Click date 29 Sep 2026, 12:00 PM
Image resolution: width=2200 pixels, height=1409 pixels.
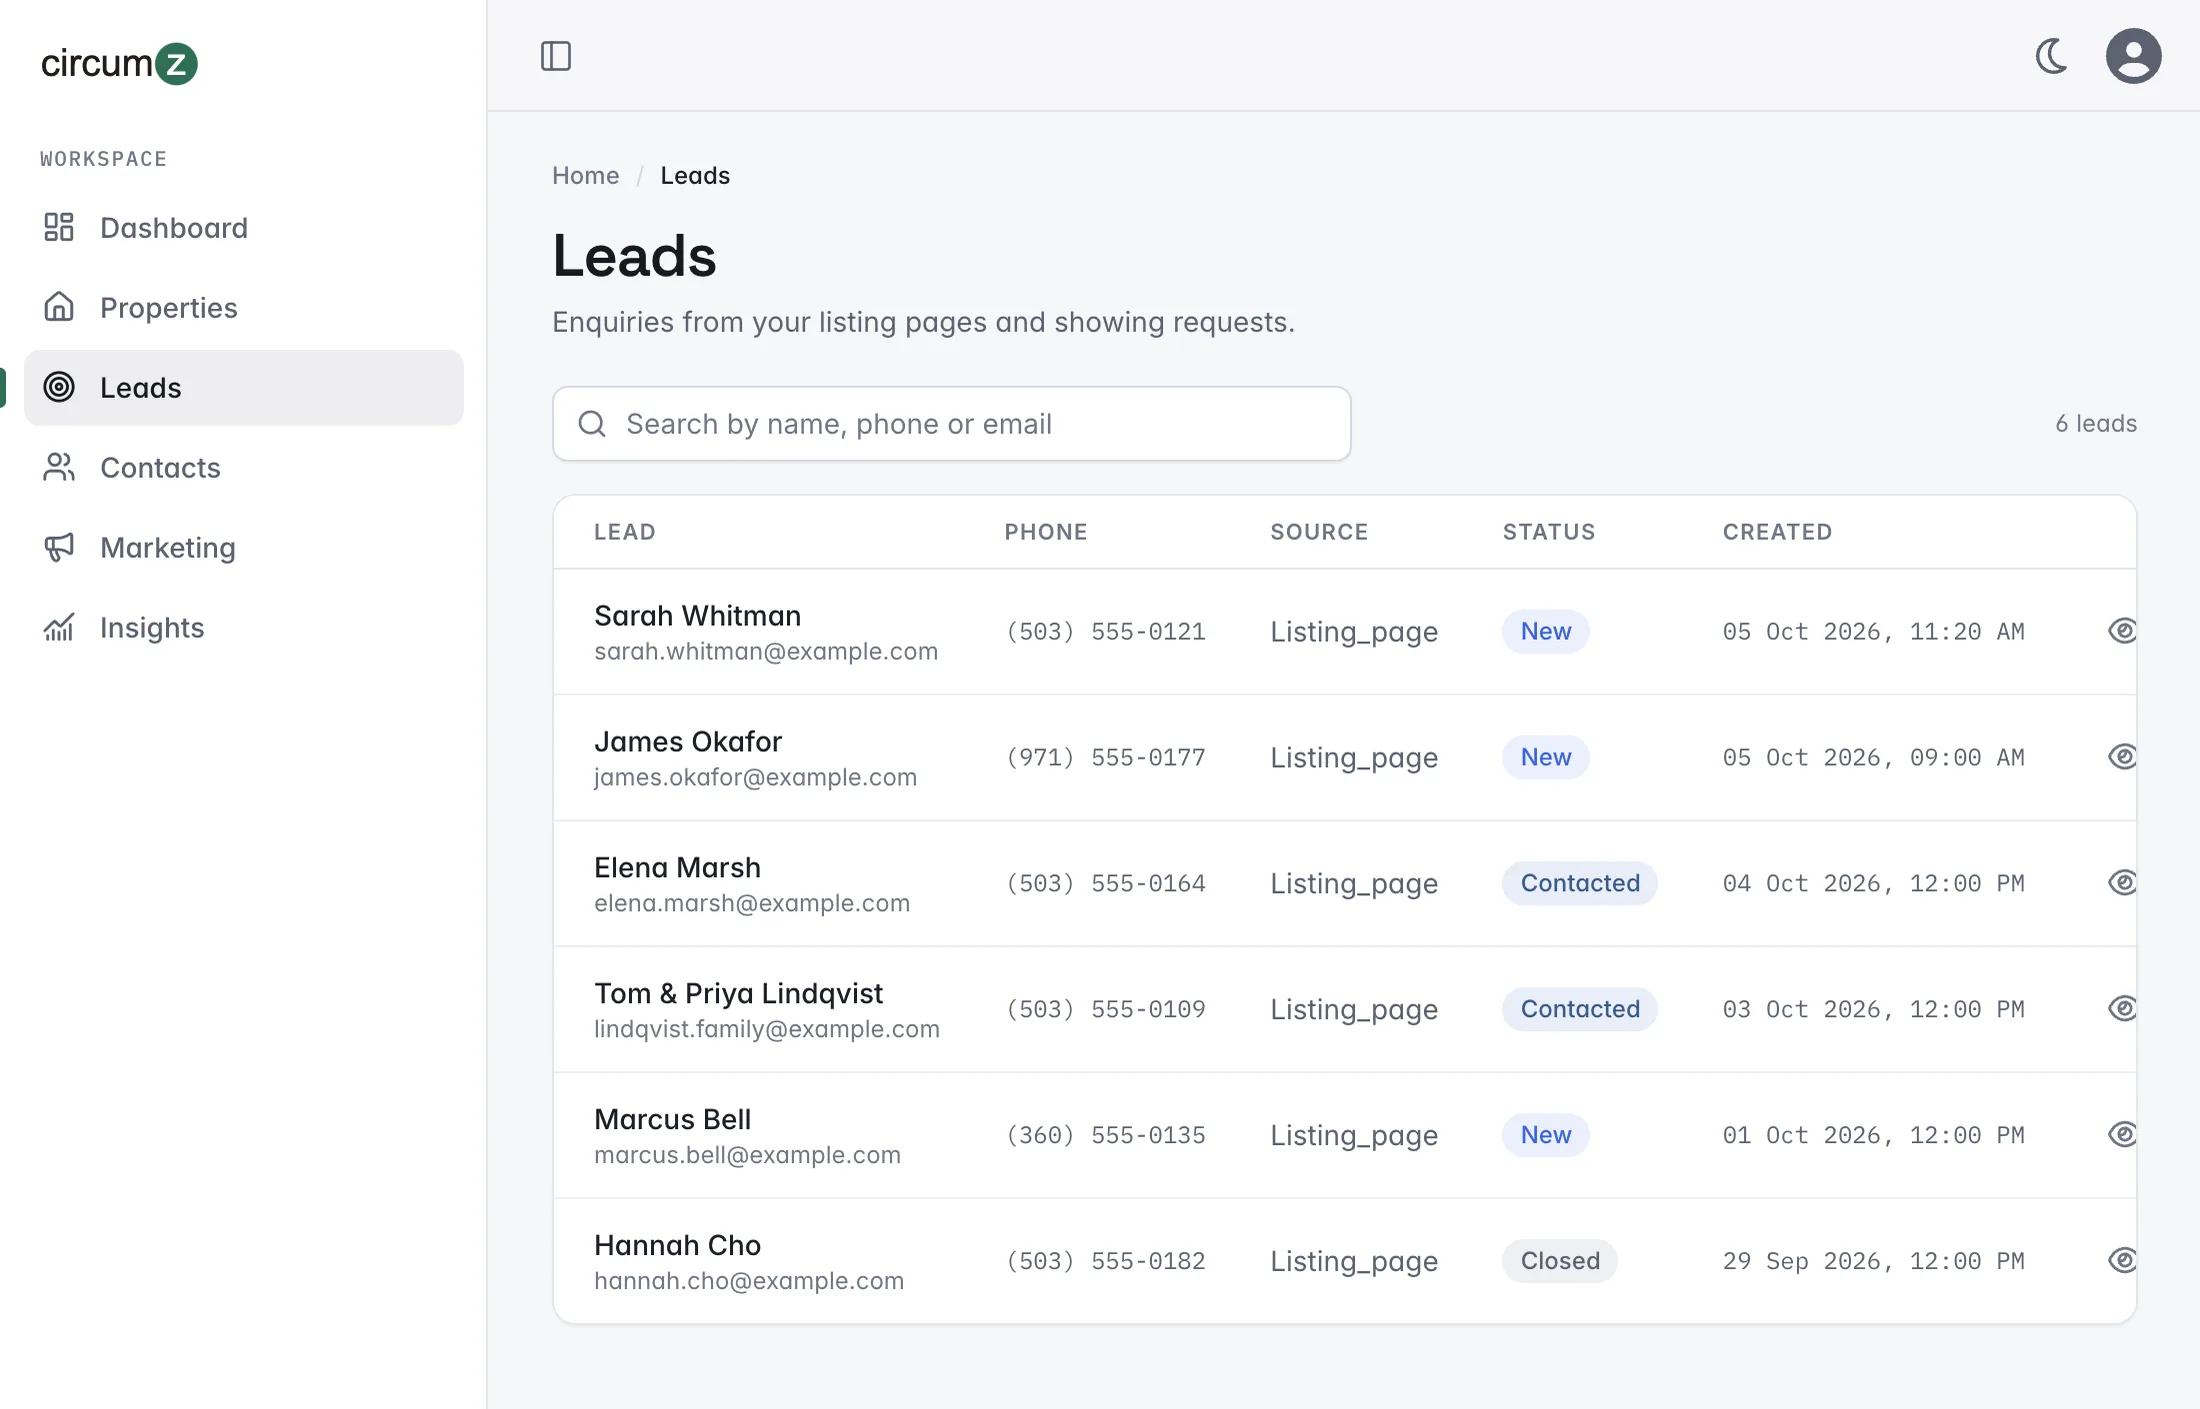click(1873, 1262)
